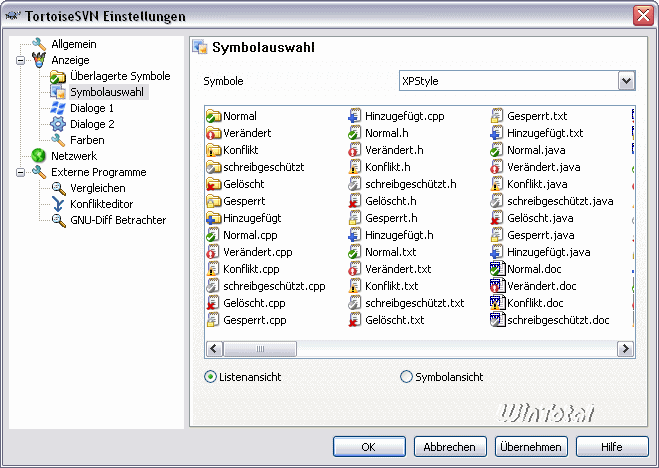Click the scroll right arrow
Image resolution: width=659 pixels, height=468 pixels.
(625, 349)
